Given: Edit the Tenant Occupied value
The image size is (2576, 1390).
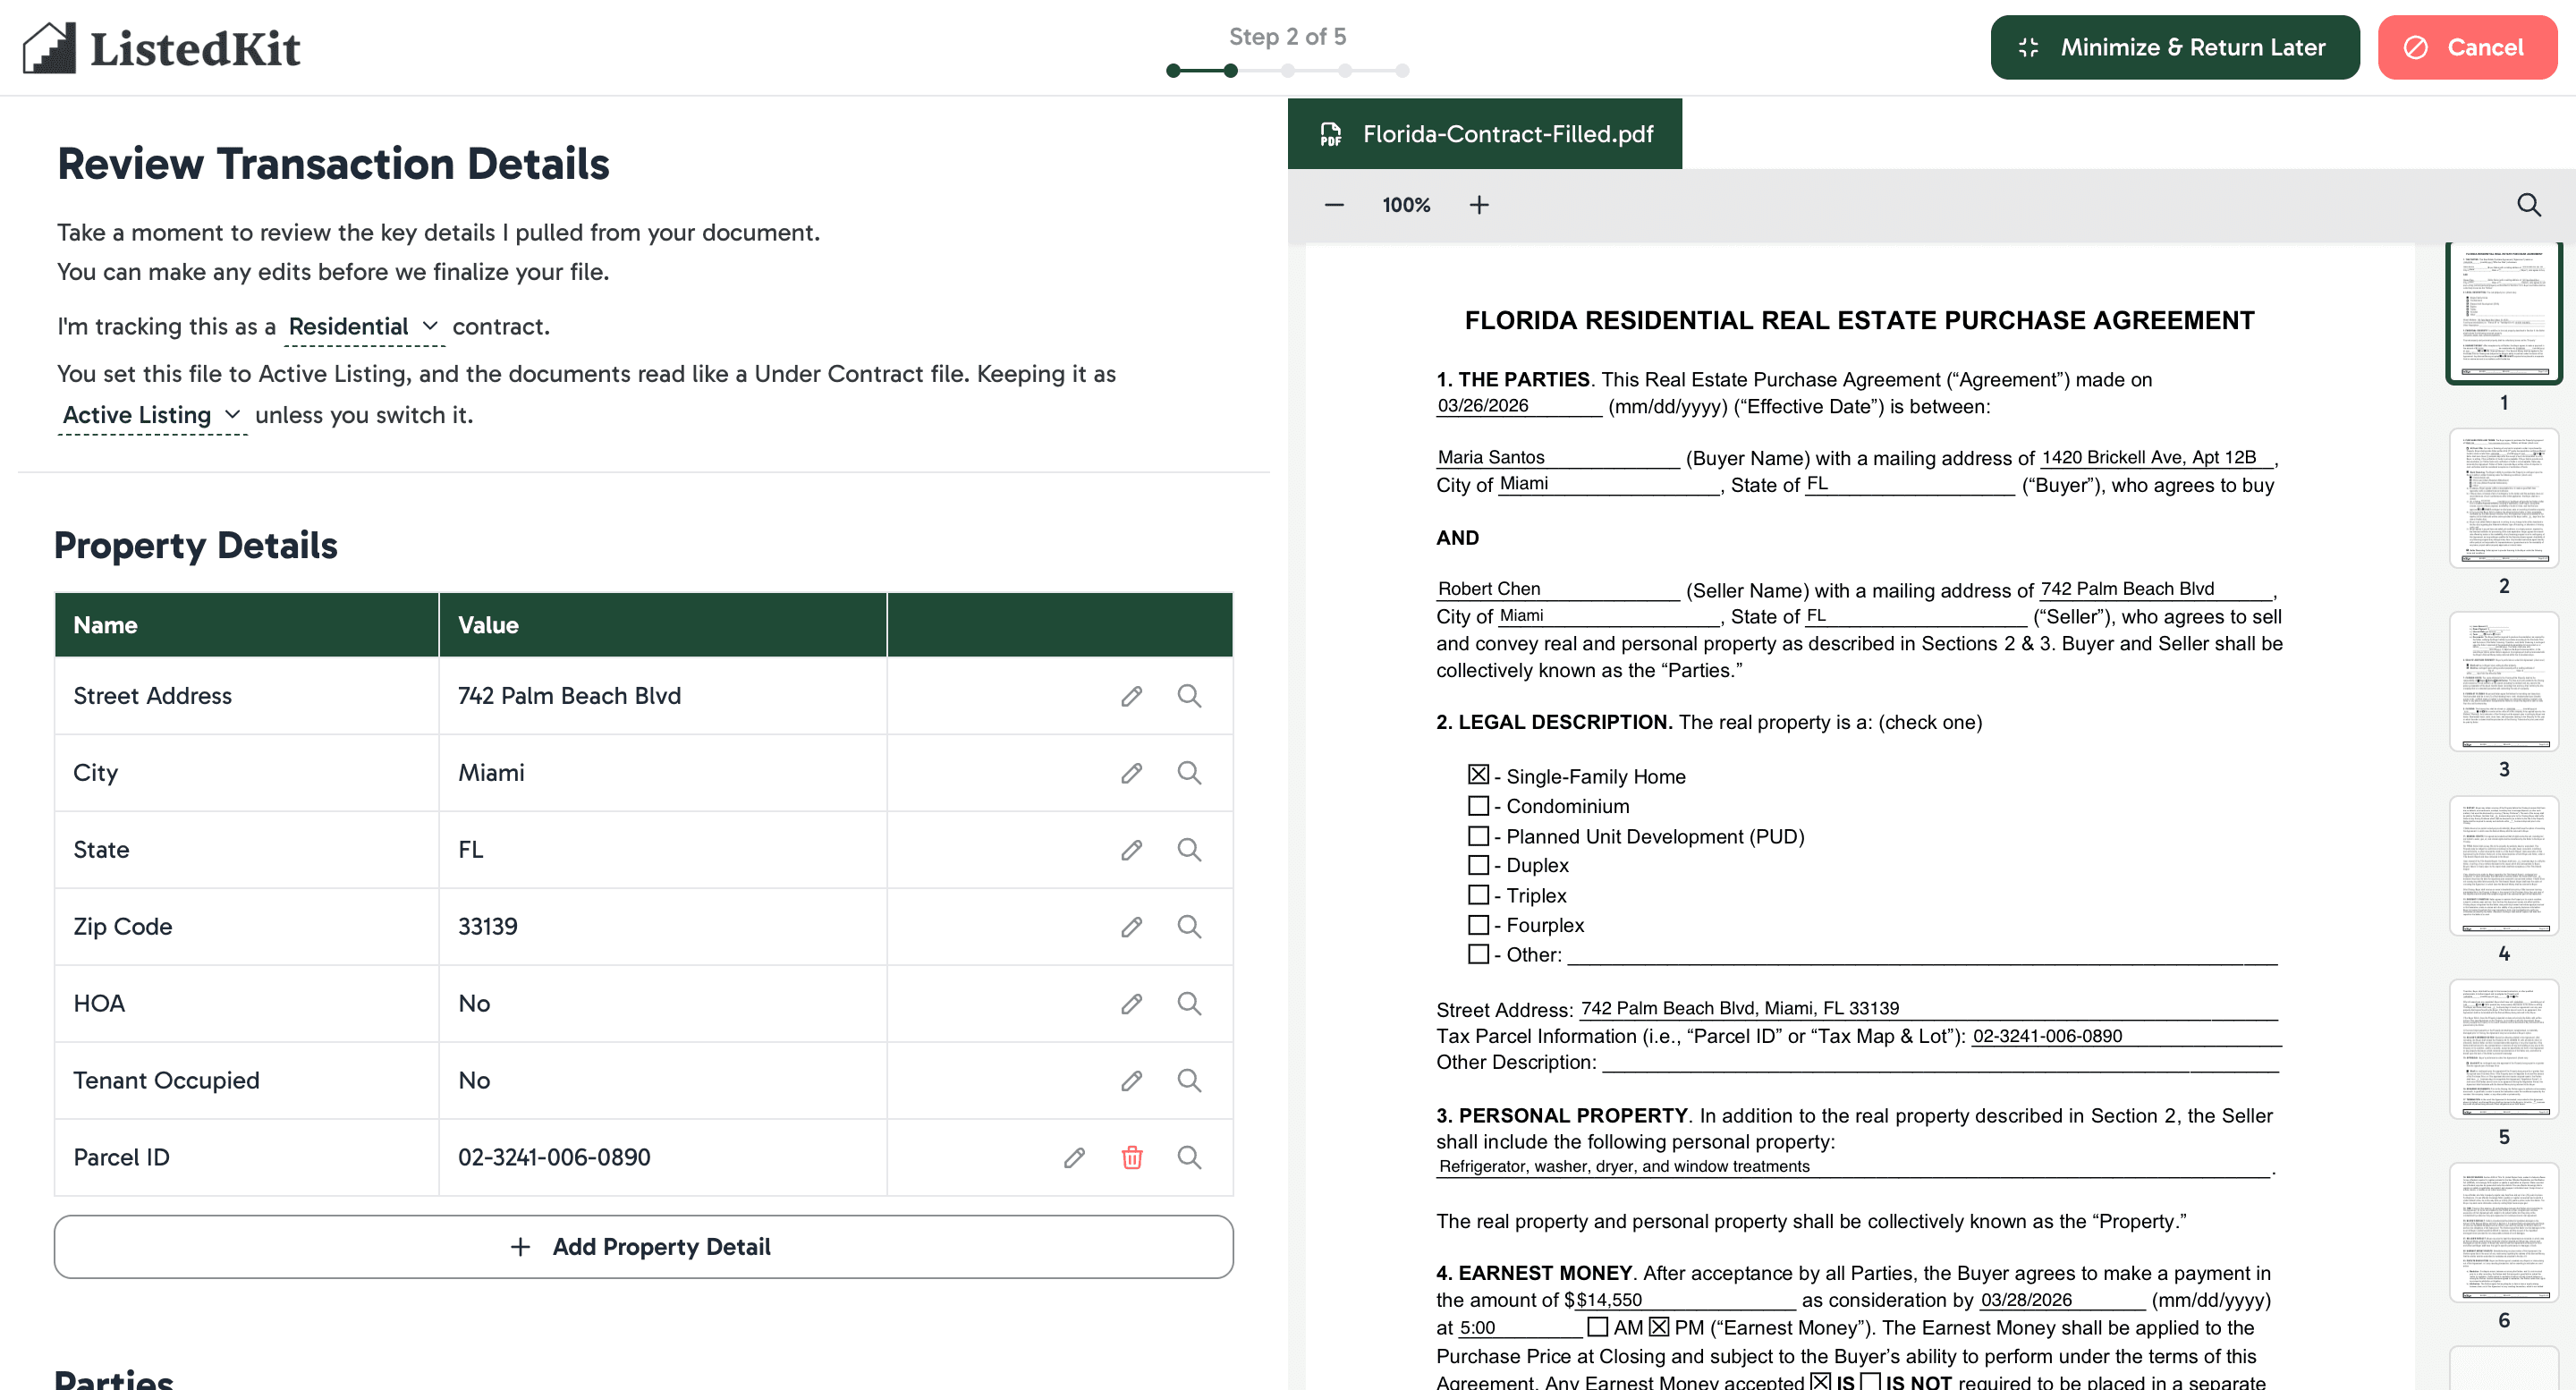Looking at the screenshot, I should click(1131, 1081).
